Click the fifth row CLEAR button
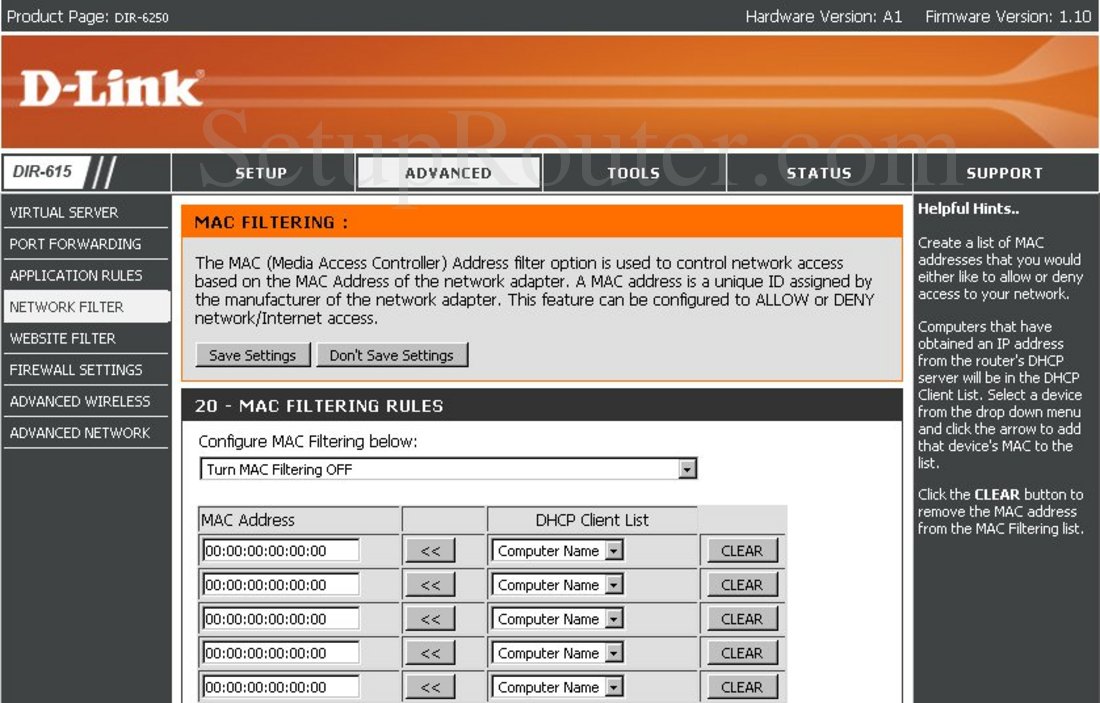This screenshot has height=703, width=1100. 742,687
